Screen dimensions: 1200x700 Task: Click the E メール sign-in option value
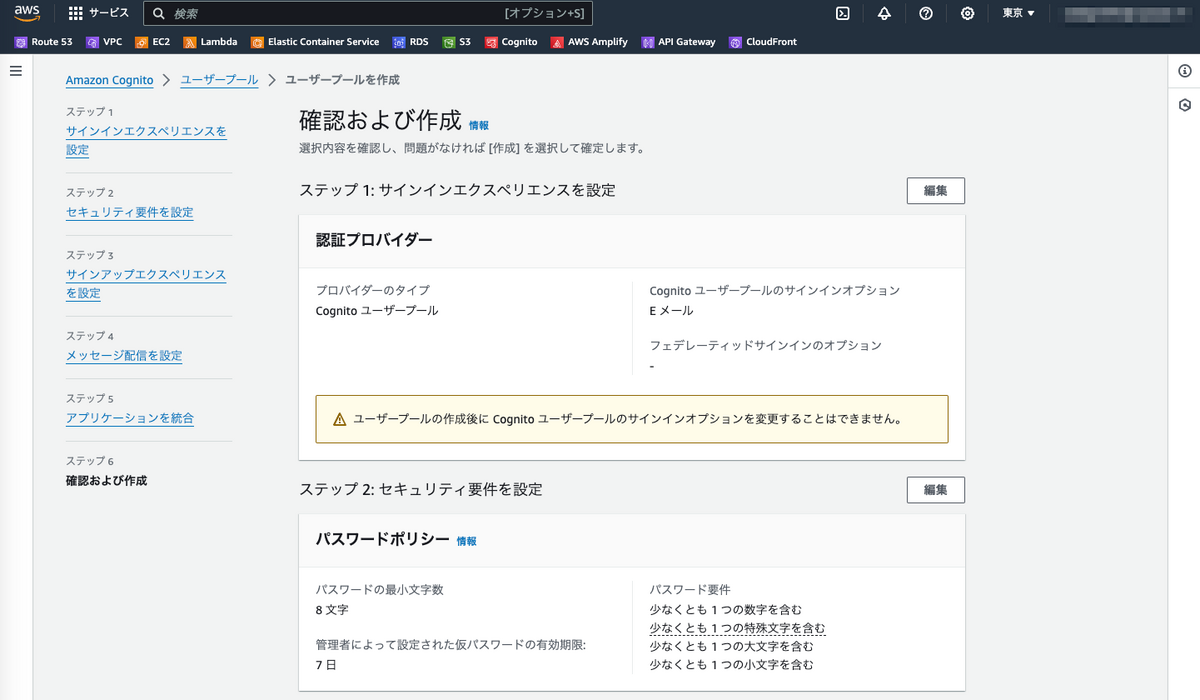671,311
